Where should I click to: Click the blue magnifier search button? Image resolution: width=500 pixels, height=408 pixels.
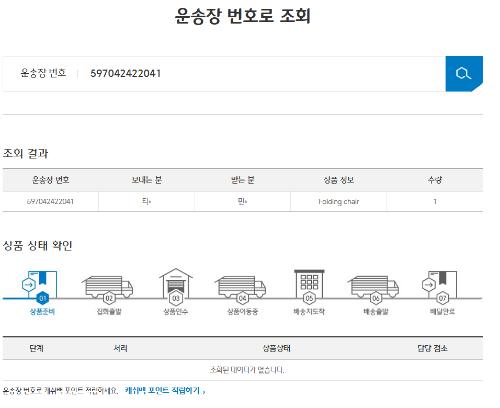coord(464,74)
